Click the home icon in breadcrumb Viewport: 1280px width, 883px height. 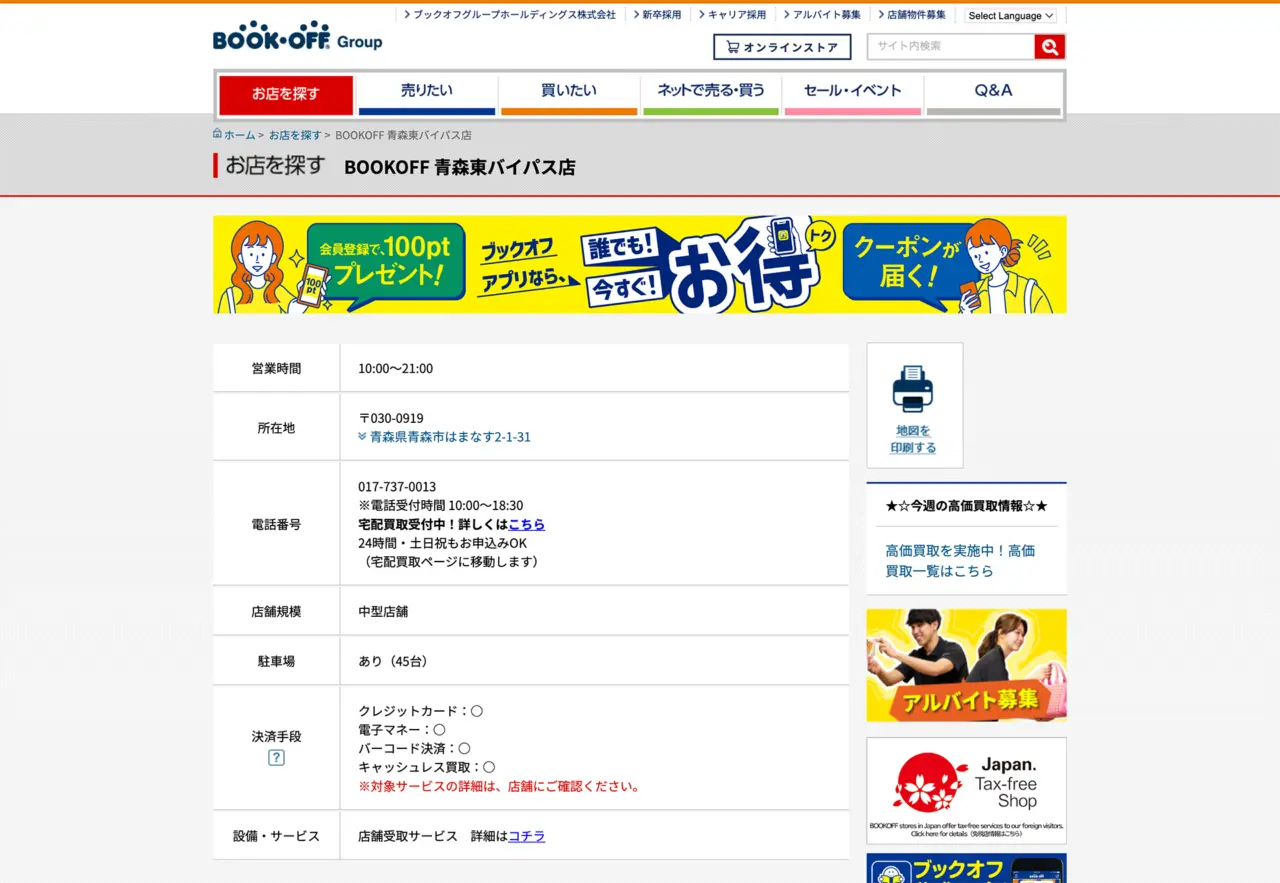(217, 133)
